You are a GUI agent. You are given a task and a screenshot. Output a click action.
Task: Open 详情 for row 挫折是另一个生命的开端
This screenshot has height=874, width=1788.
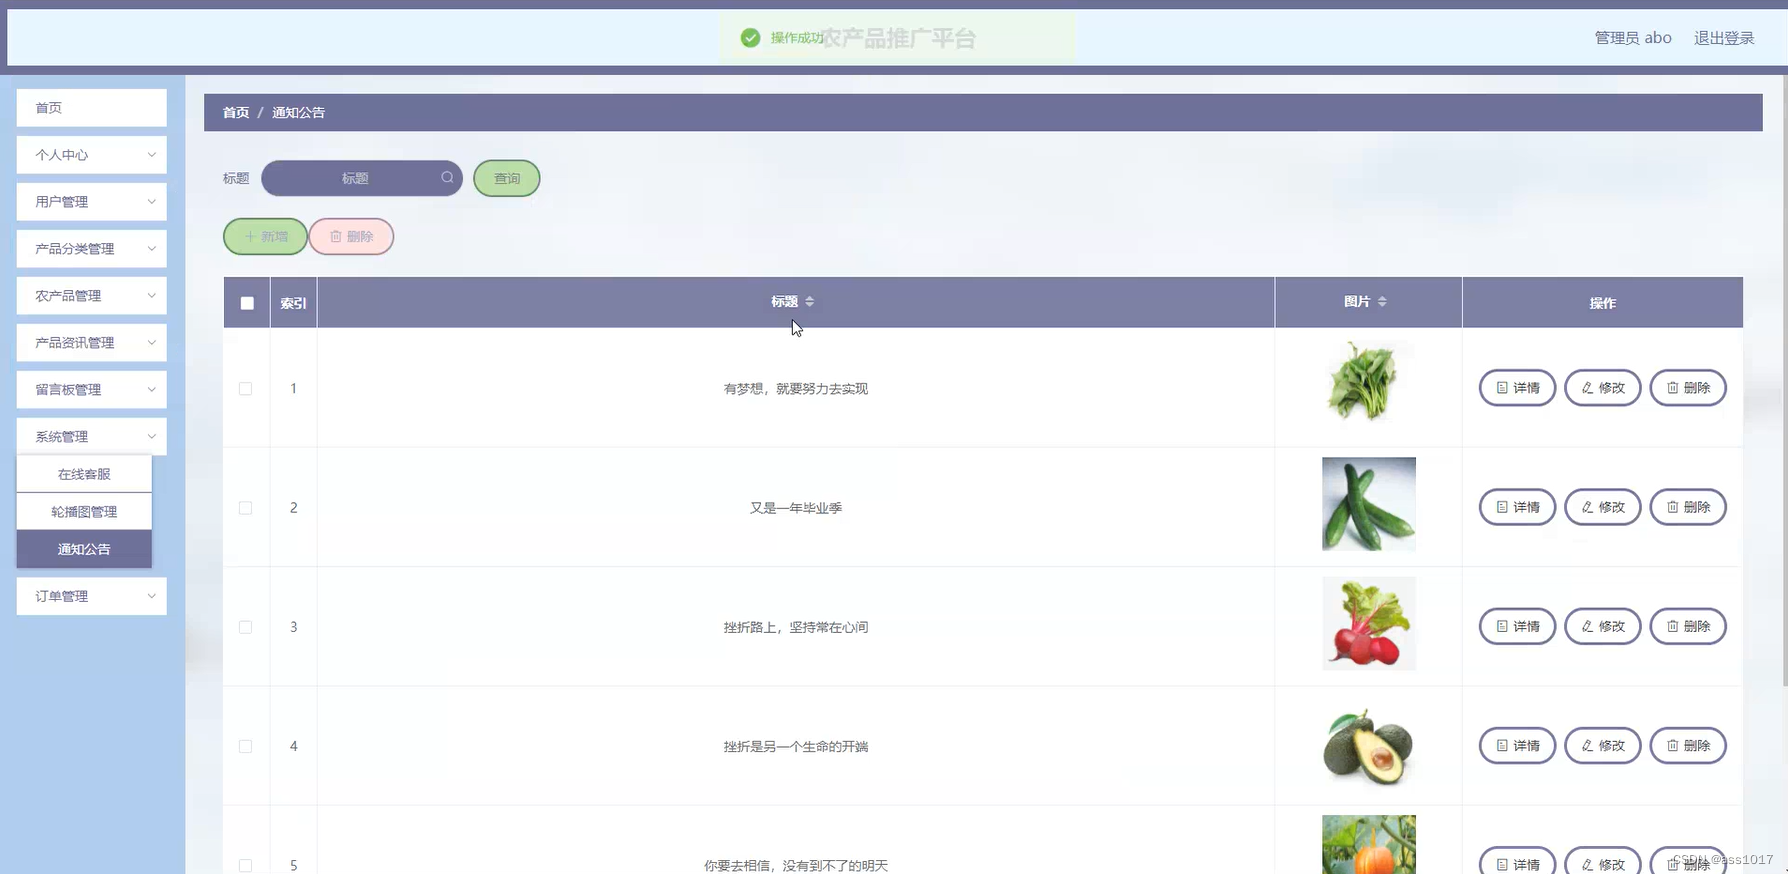pos(1517,745)
